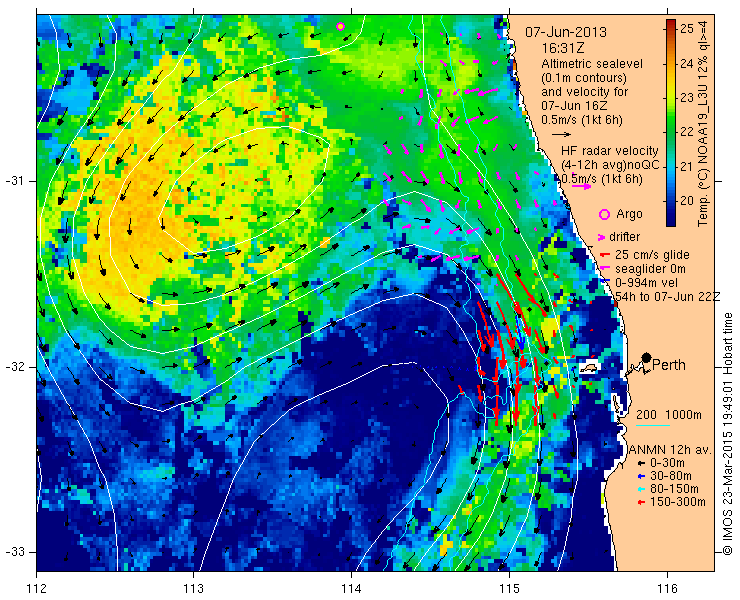Select the magenta Argo circle legend symbol
This screenshot has height=600, width=740.
pyautogui.click(x=604, y=214)
